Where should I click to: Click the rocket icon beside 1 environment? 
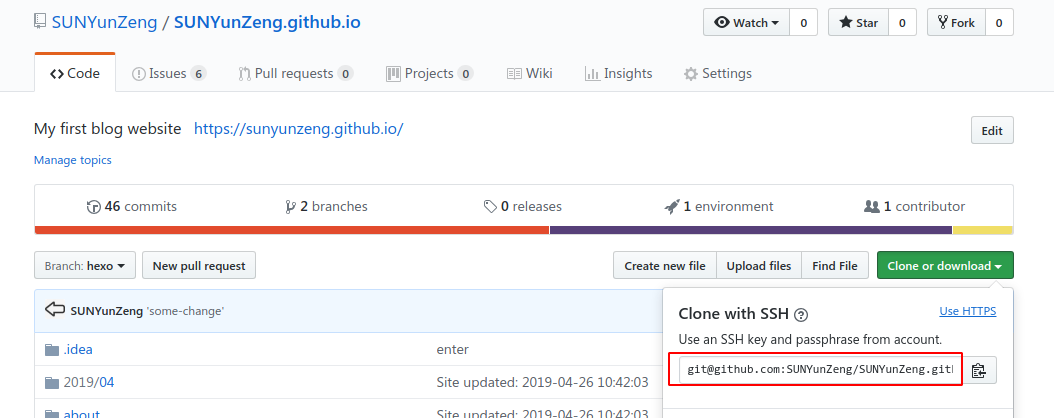click(x=672, y=207)
